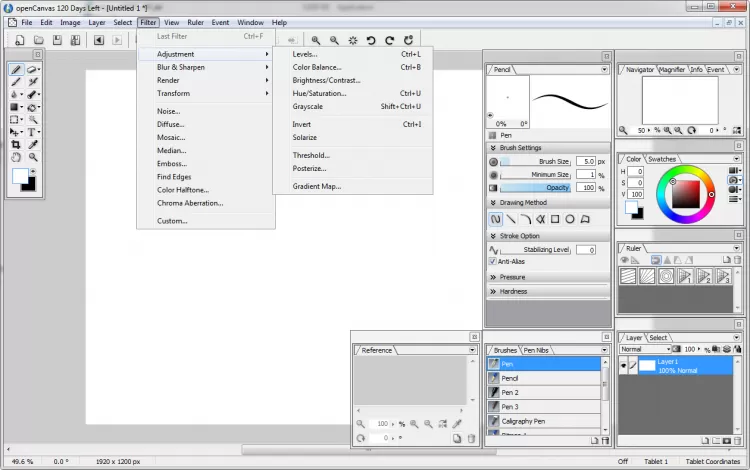Click the Layer 1 thumbnail

pyautogui.click(x=647, y=366)
